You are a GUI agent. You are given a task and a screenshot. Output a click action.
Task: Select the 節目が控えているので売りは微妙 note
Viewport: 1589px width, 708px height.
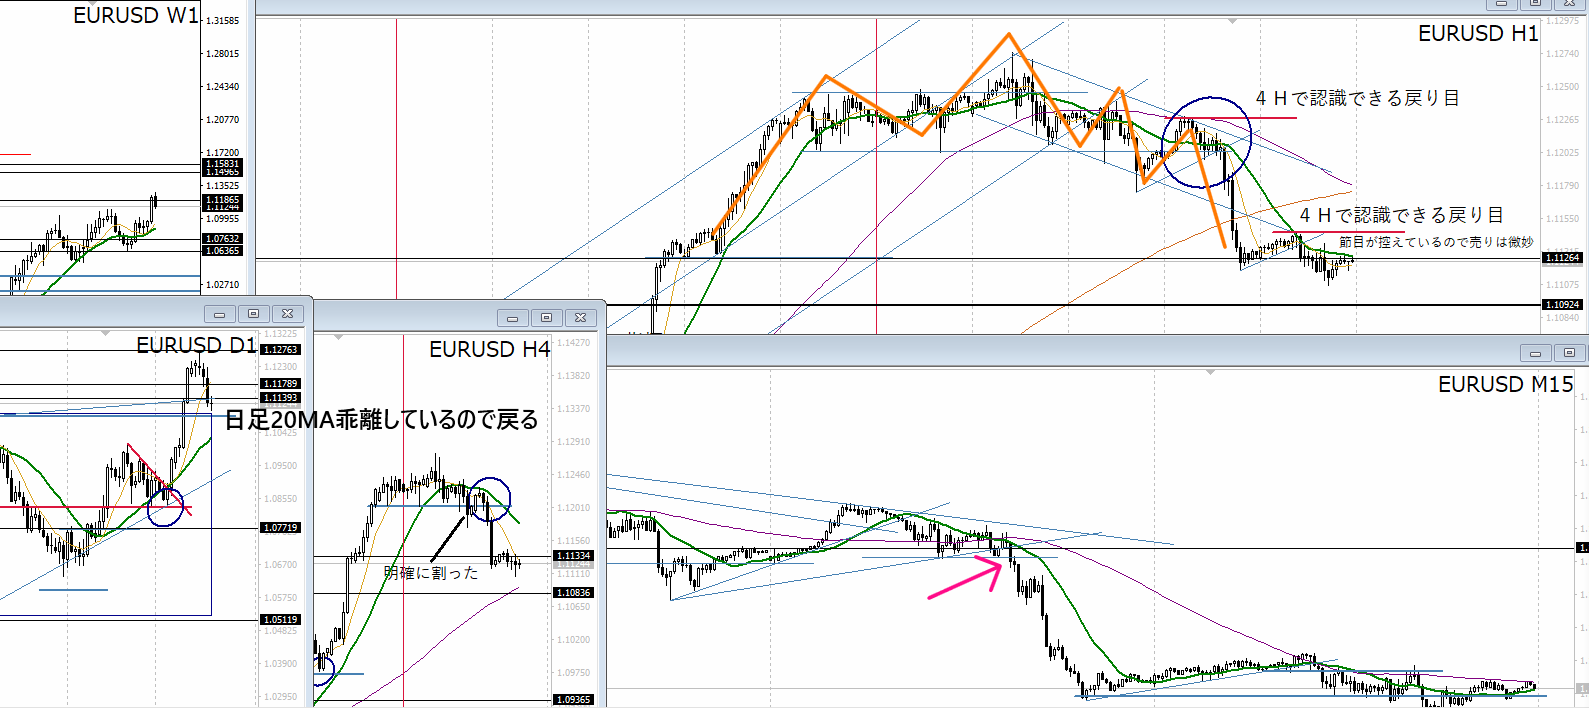click(1436, 242)
